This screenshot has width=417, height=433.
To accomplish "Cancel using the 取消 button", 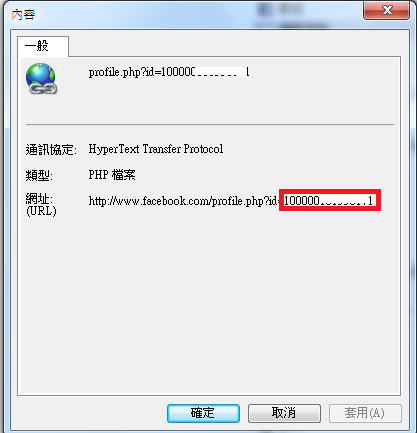I will [x=284, y=413].
